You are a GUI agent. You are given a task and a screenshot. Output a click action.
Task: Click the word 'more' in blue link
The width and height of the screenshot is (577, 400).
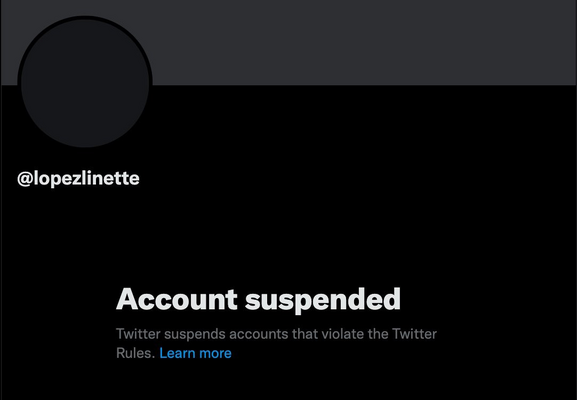tap(215, 354)
